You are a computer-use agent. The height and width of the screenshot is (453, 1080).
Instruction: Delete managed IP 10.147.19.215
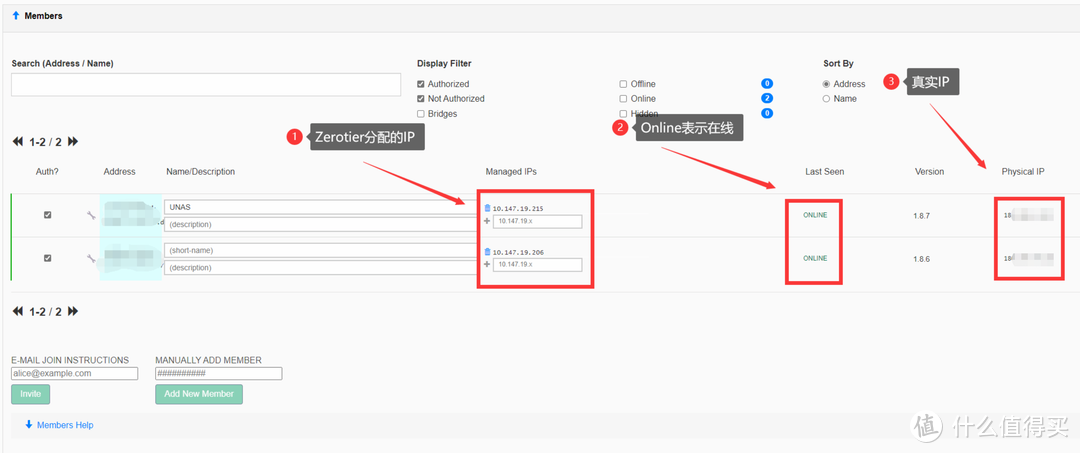point(487,208)
